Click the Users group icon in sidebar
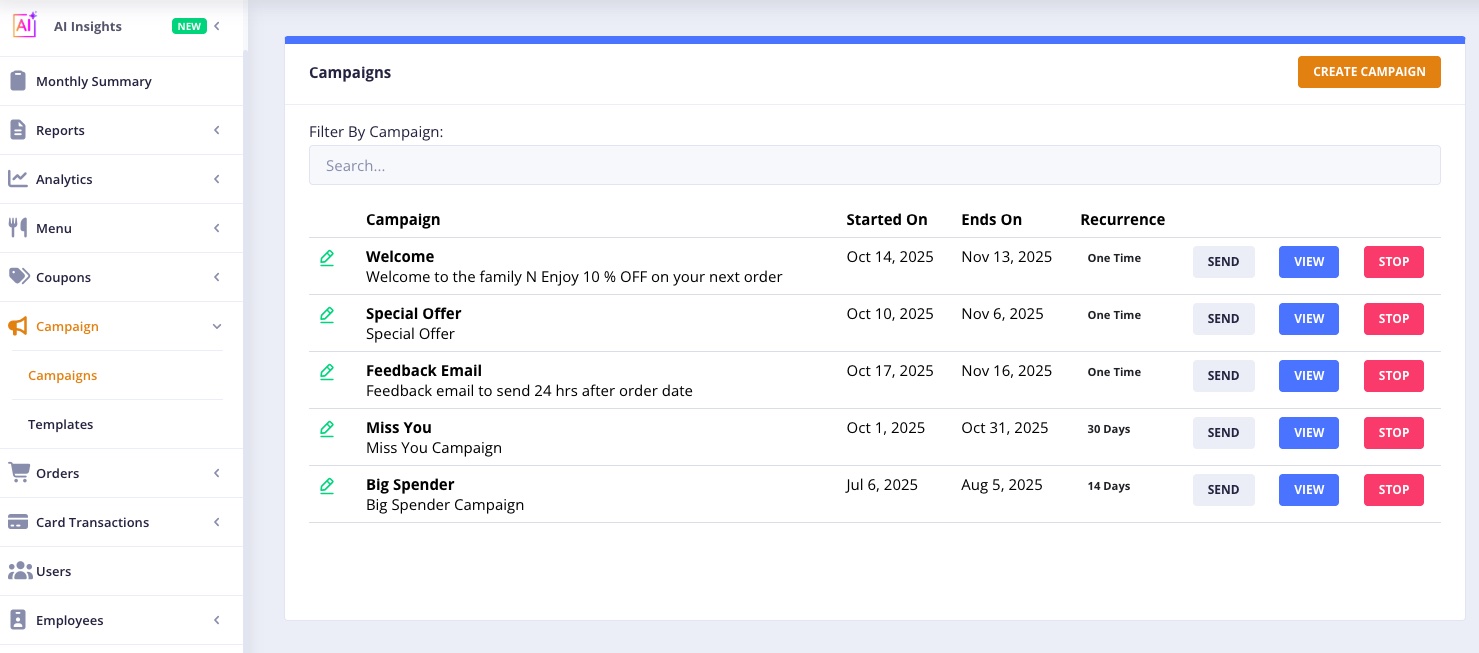 click(19, 571)
